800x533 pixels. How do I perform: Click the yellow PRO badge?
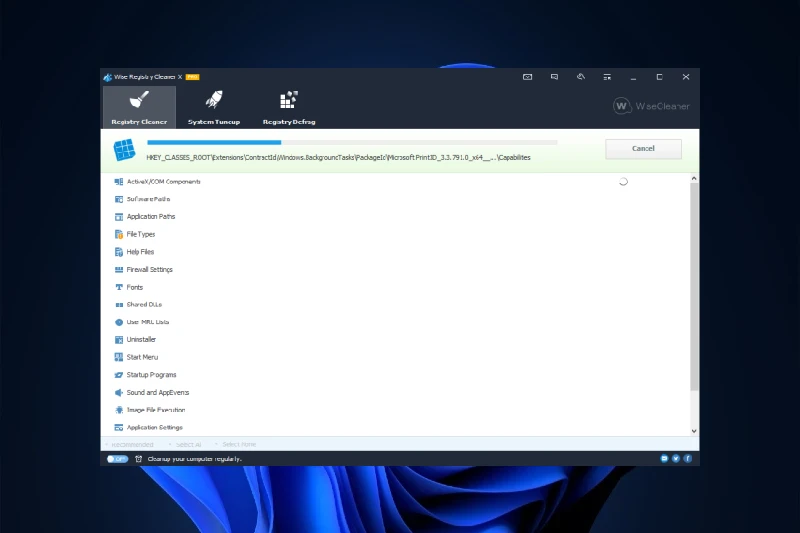click(192, 77)
